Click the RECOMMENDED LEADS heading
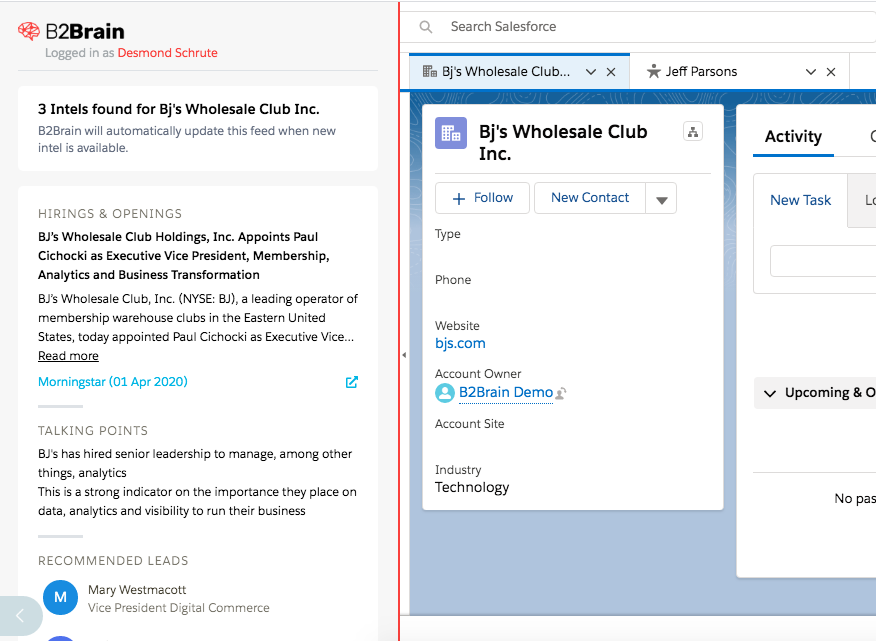 point(113,561)
